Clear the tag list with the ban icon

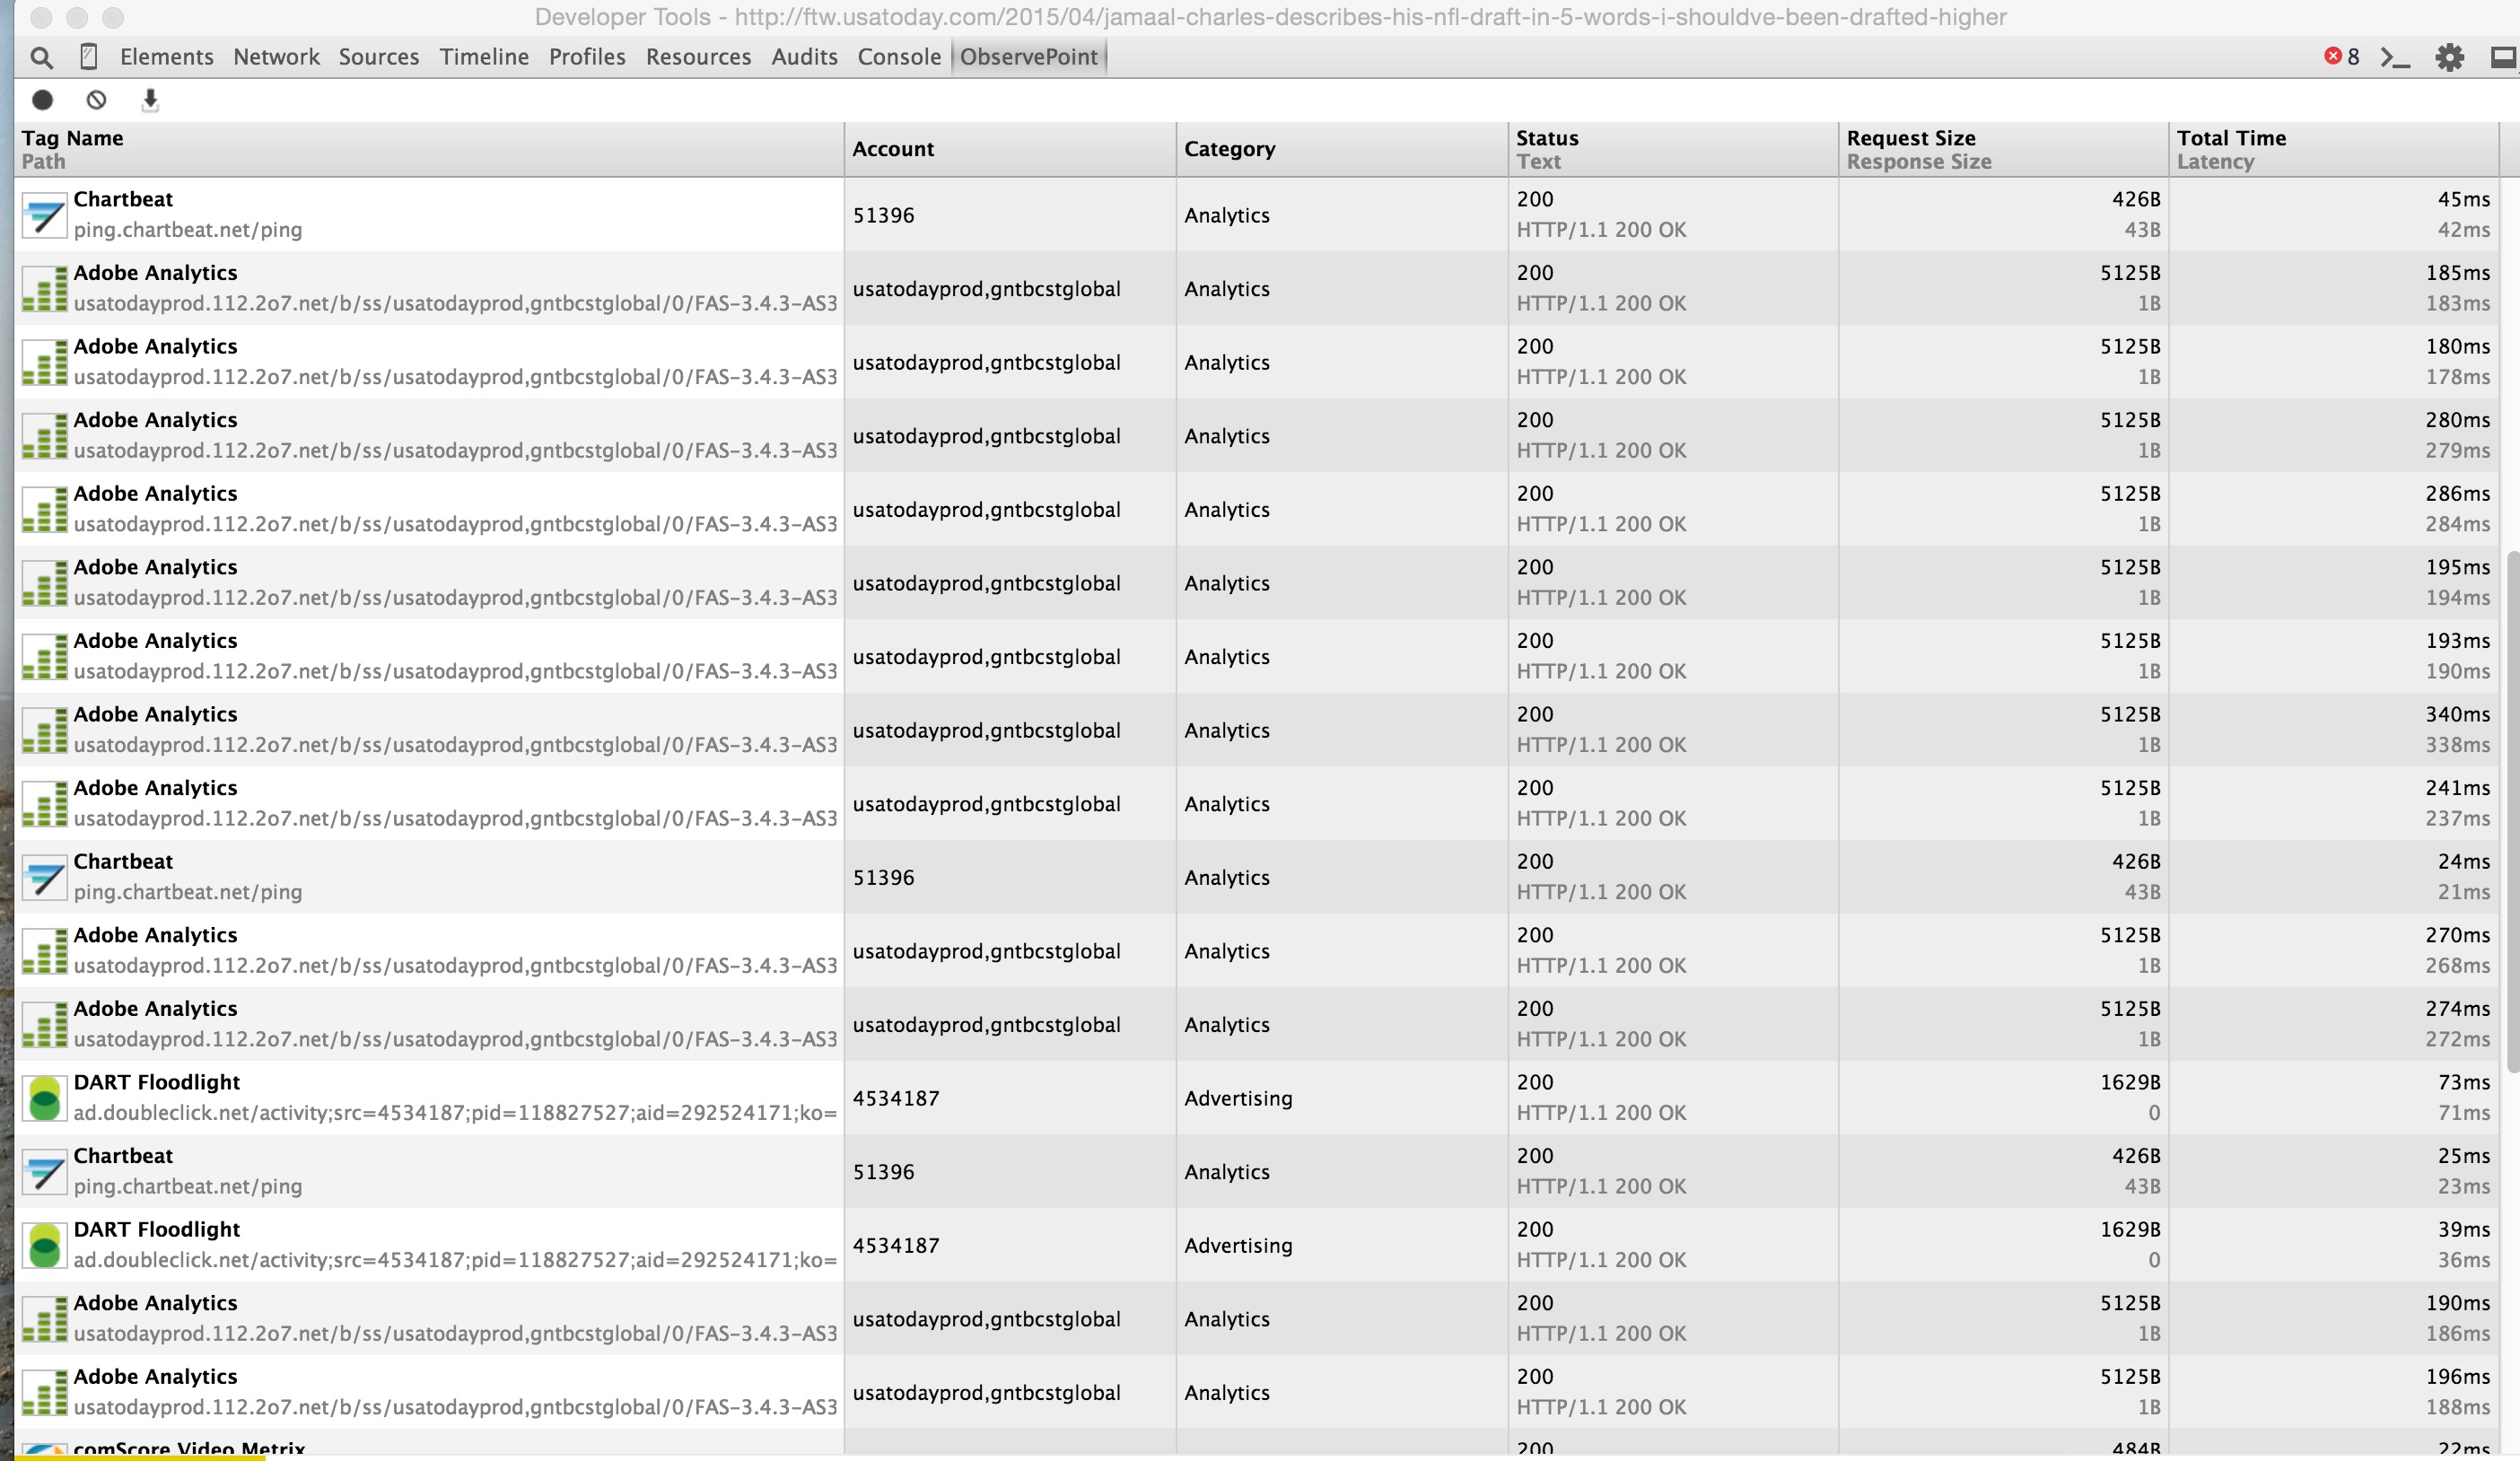tap(96, 100)
